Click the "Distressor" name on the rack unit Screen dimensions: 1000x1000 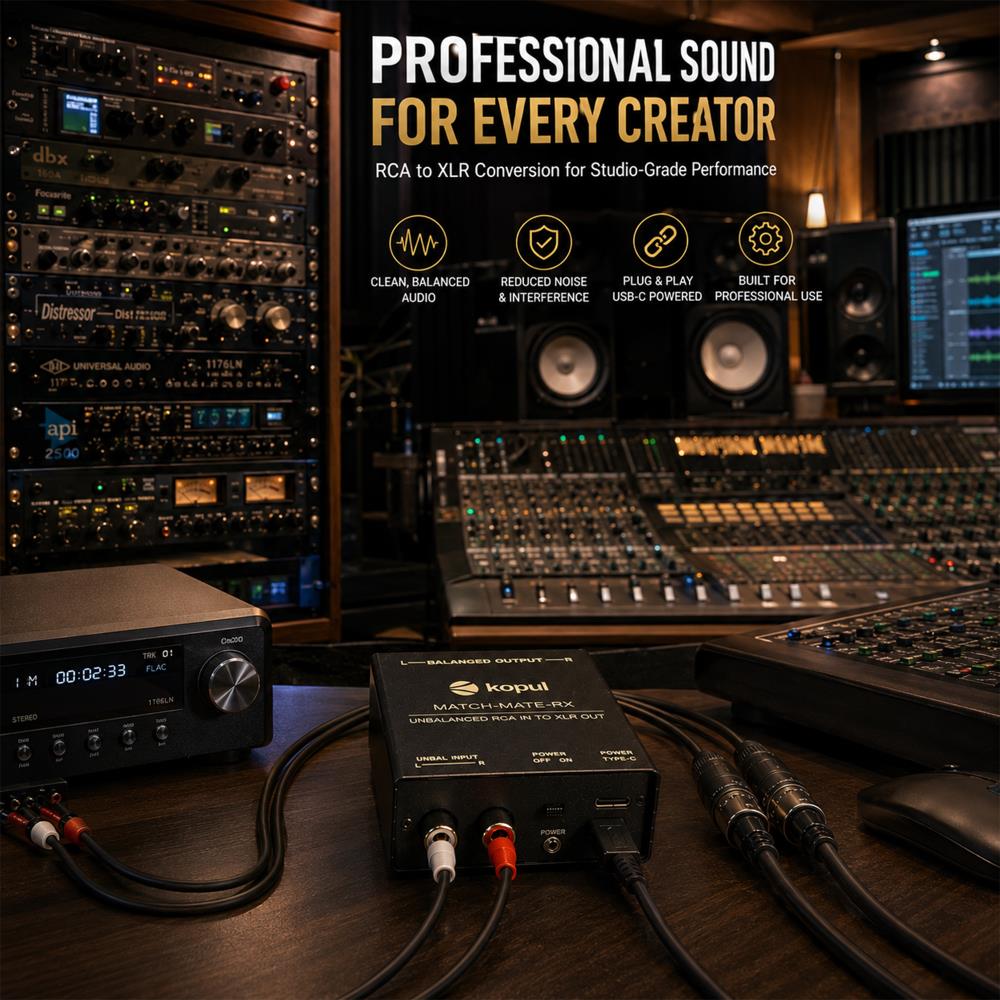pos(68,312)
